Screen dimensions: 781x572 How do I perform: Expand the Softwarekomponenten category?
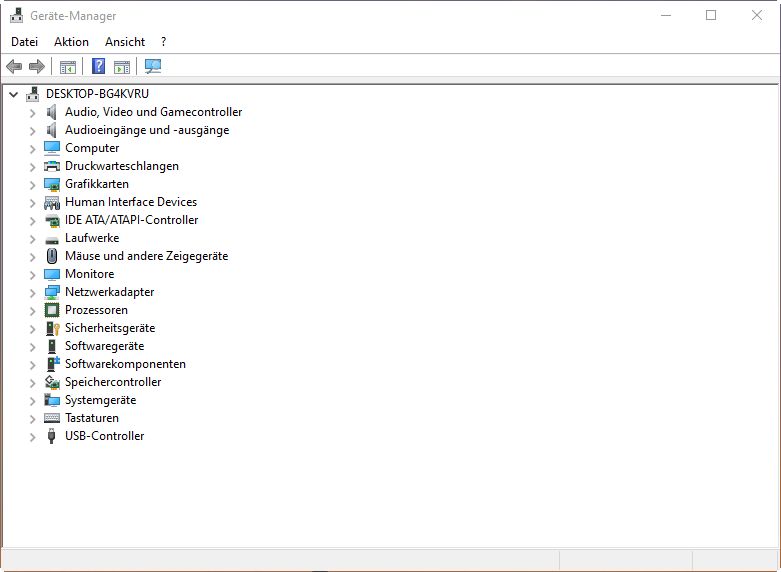coord(32,365)
